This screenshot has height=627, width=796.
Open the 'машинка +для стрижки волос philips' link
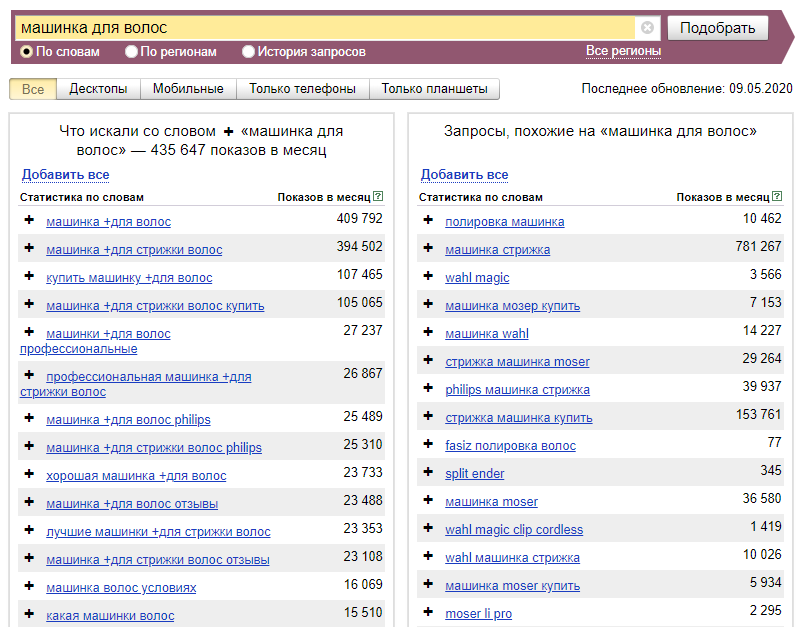154,448
